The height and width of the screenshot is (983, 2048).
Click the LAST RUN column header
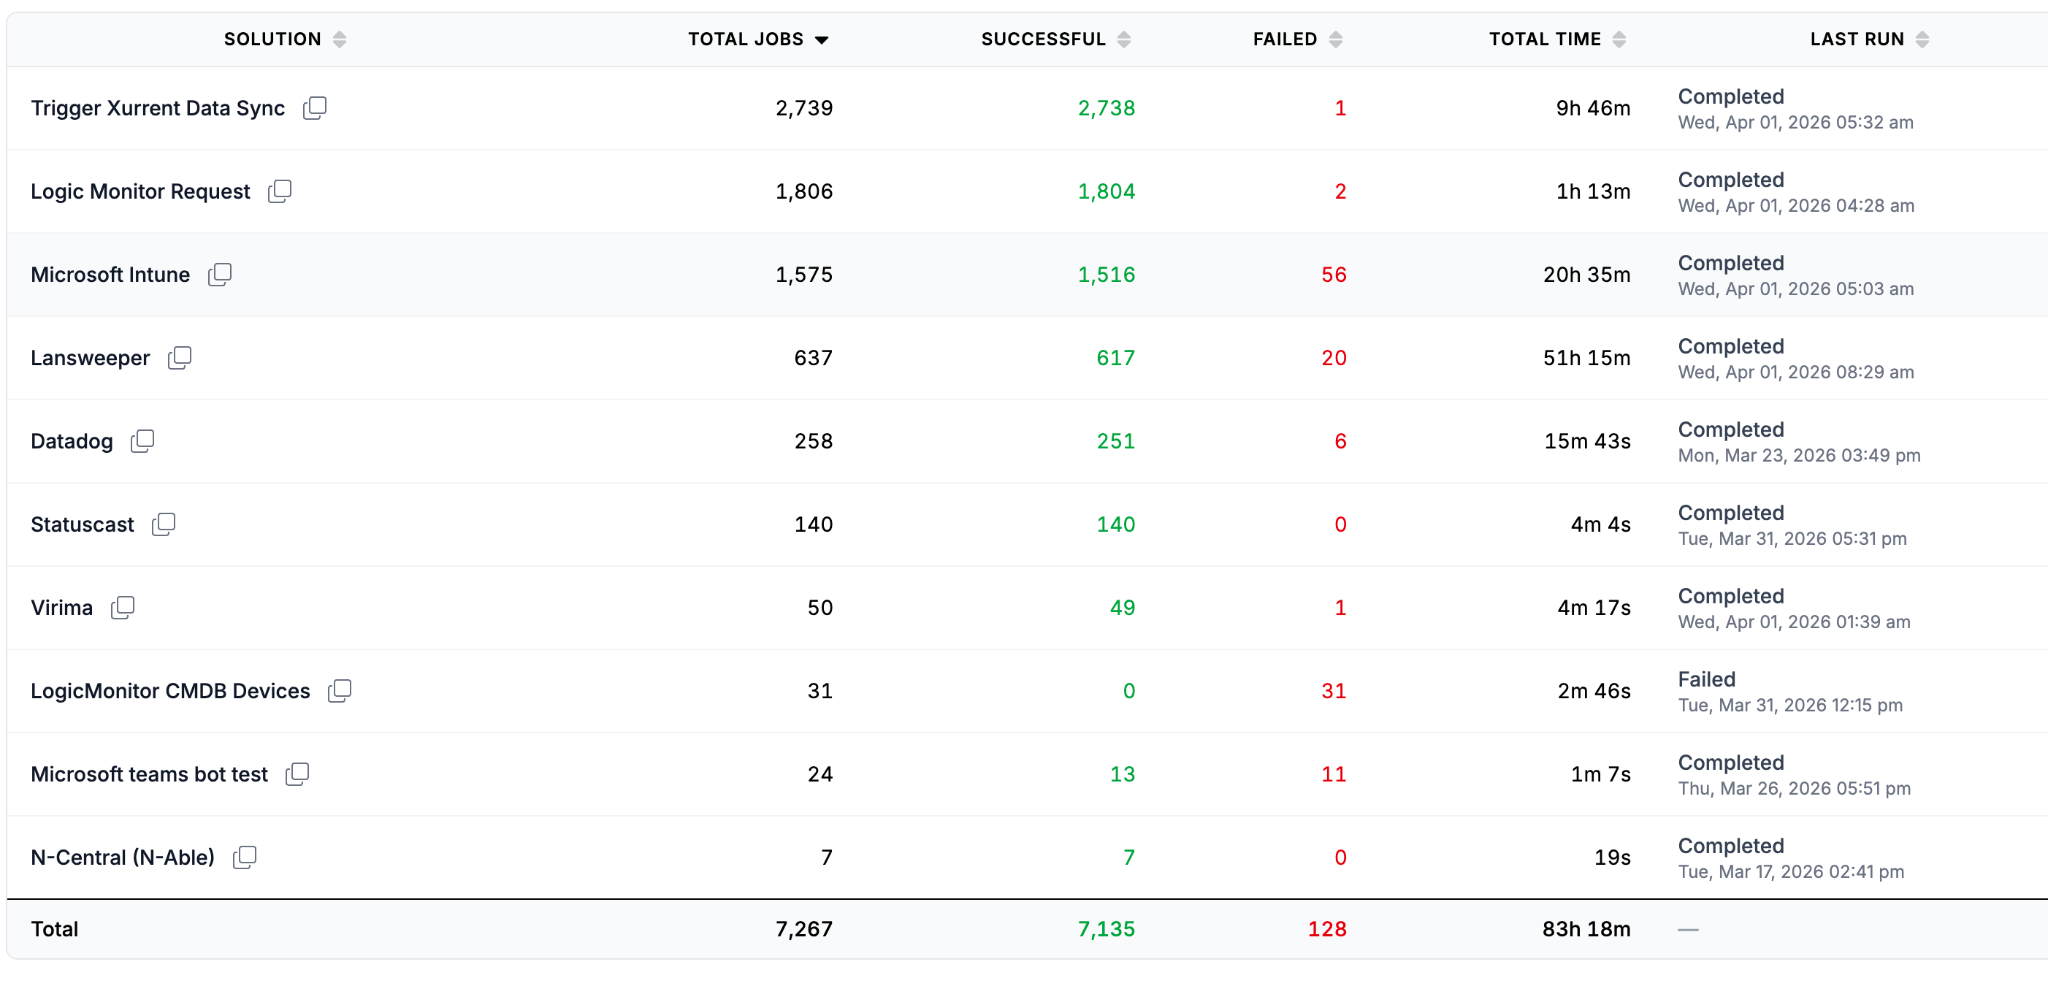tap(1857, 39)
